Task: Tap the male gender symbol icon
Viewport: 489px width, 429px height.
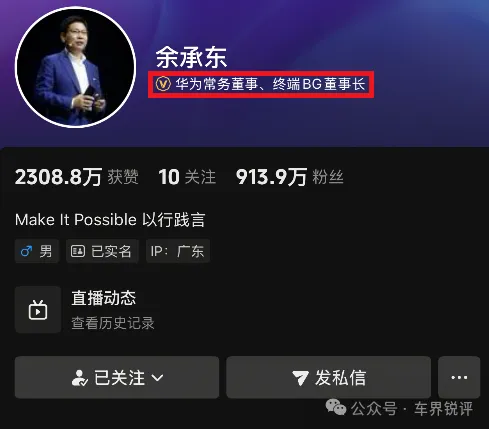Action: click(26, 251)
